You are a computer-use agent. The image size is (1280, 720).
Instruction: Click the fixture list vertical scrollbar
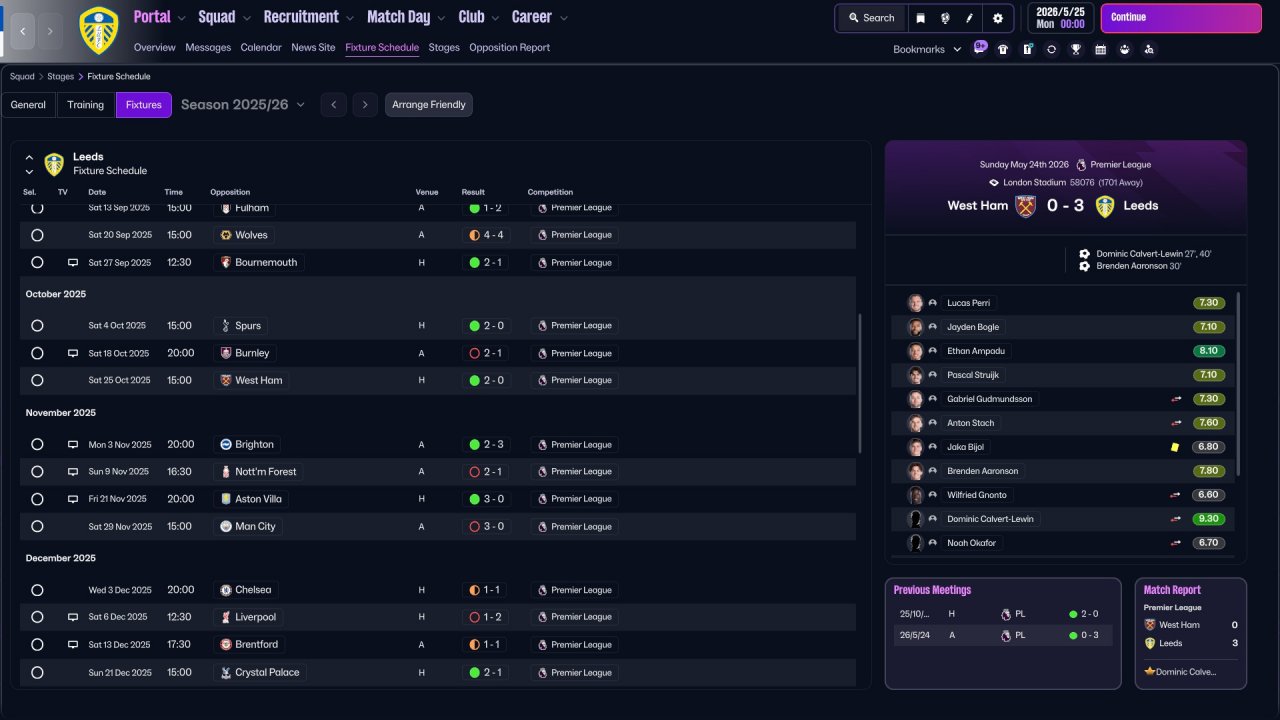pyautogui.click(x=860, y=383)
